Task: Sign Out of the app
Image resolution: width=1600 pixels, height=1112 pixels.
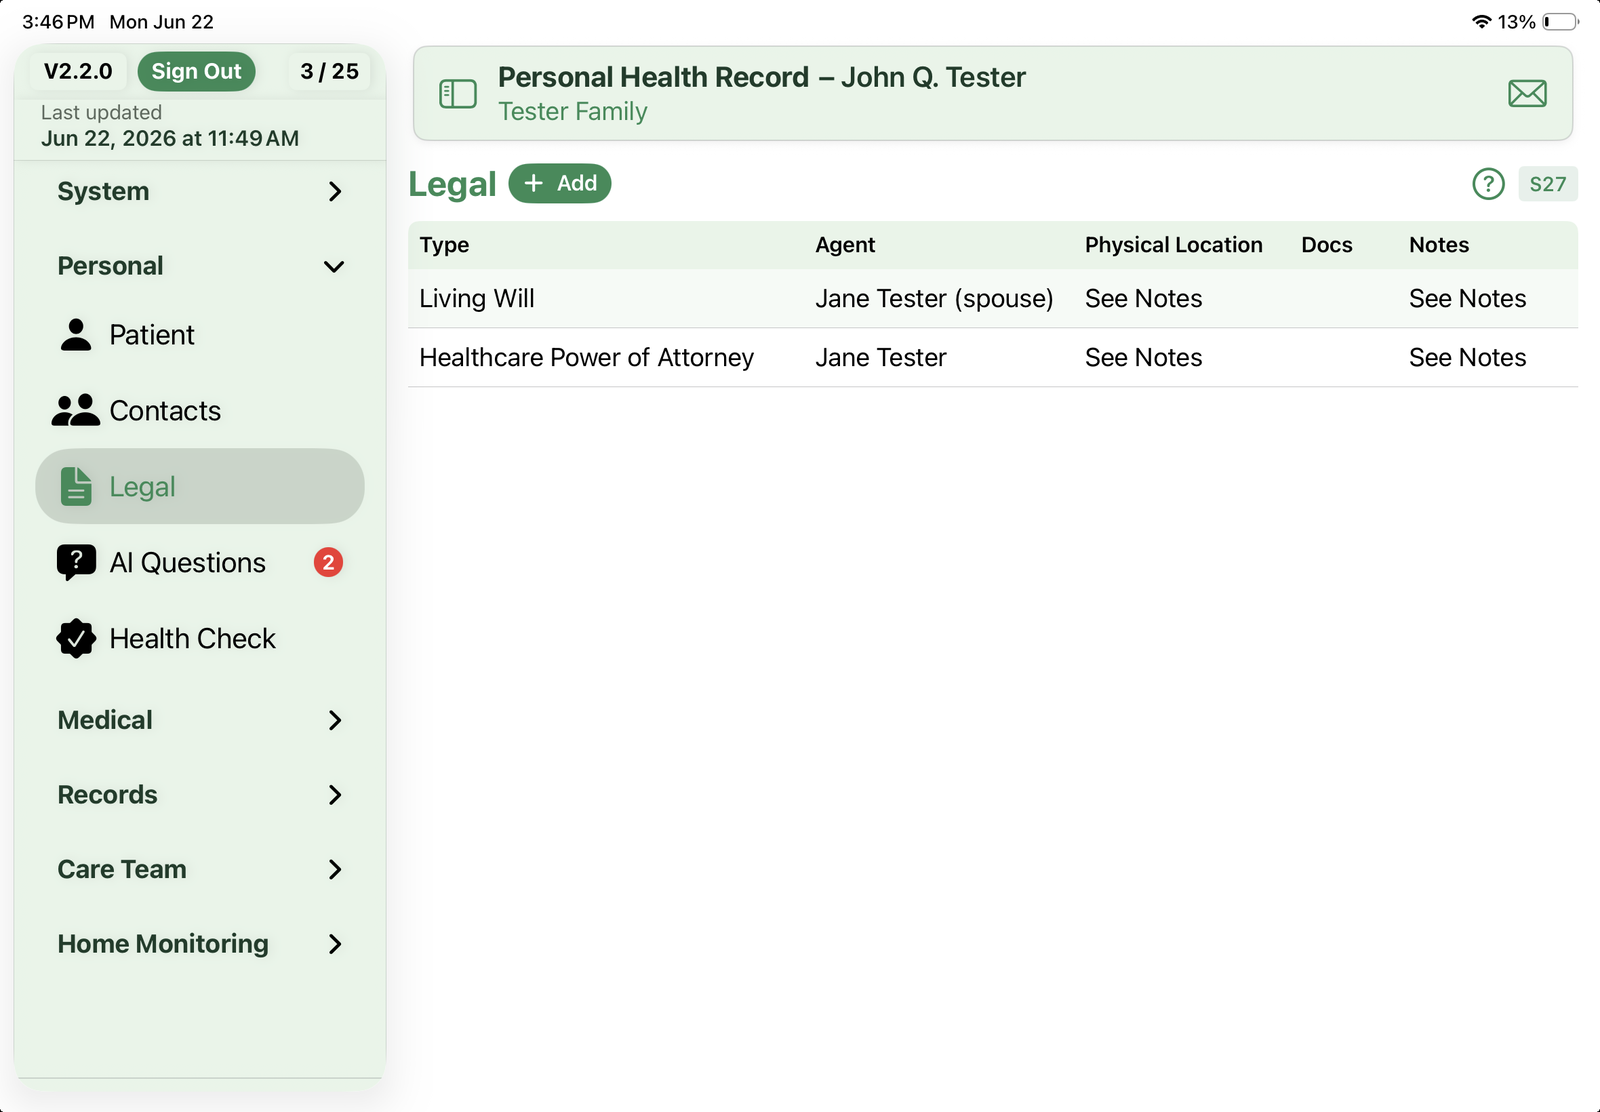Action: pos(196,72)
